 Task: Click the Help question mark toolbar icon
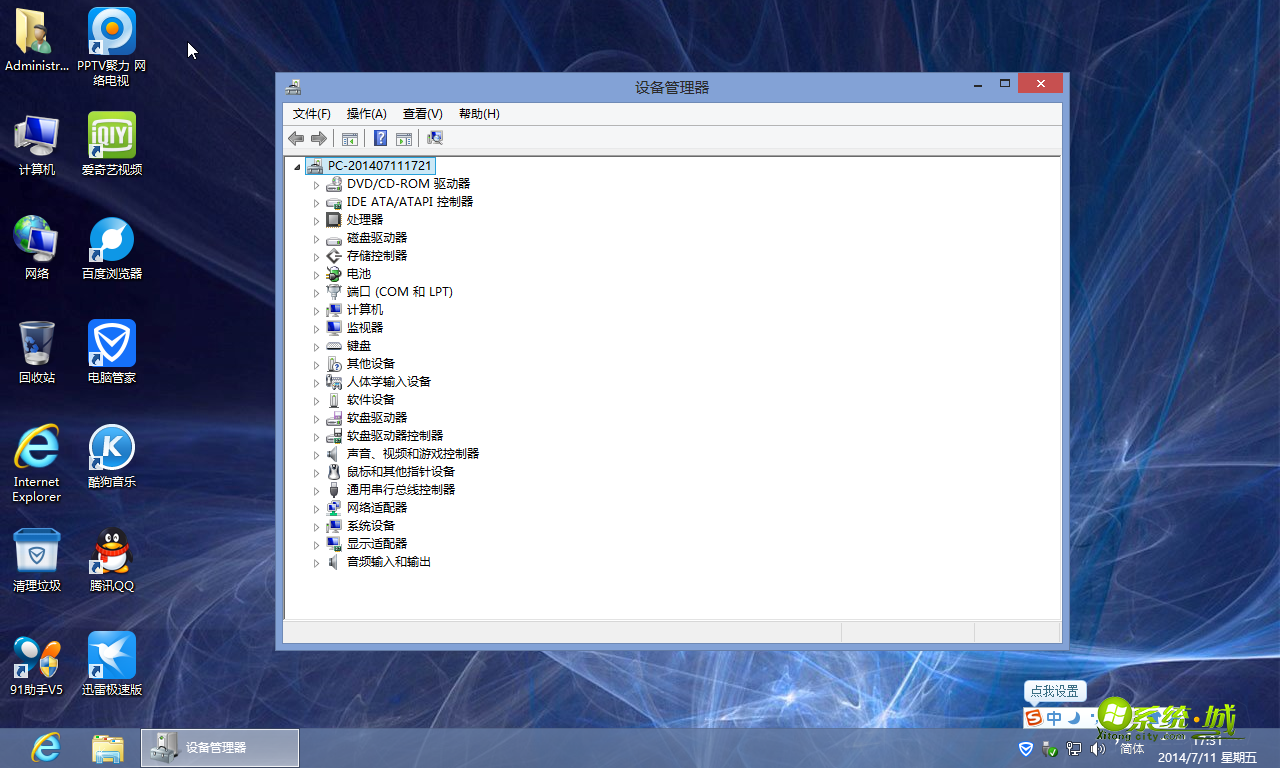coord(380,137)
